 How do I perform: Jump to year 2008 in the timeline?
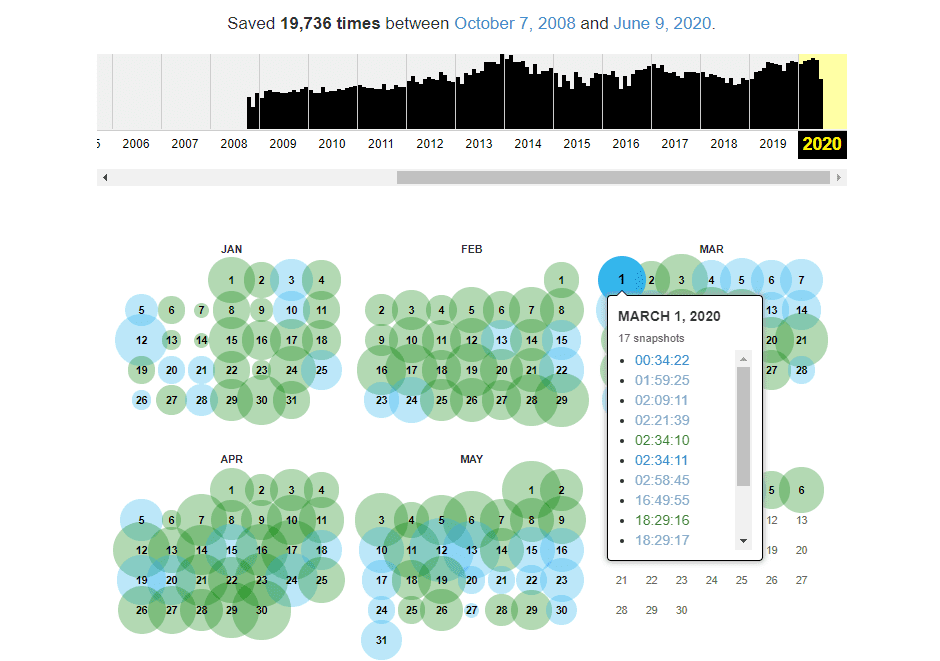tap(234, 144)
